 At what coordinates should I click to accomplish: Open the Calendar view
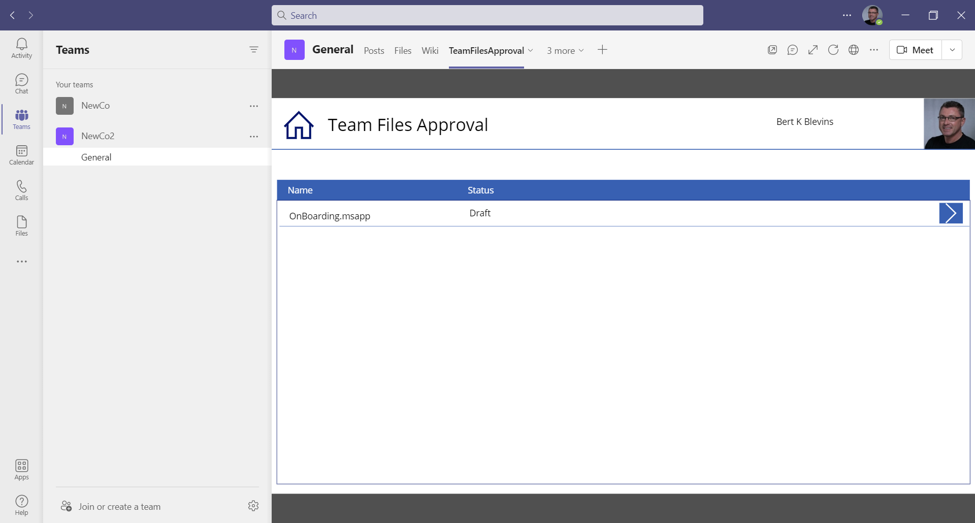[x=21, y=155]
